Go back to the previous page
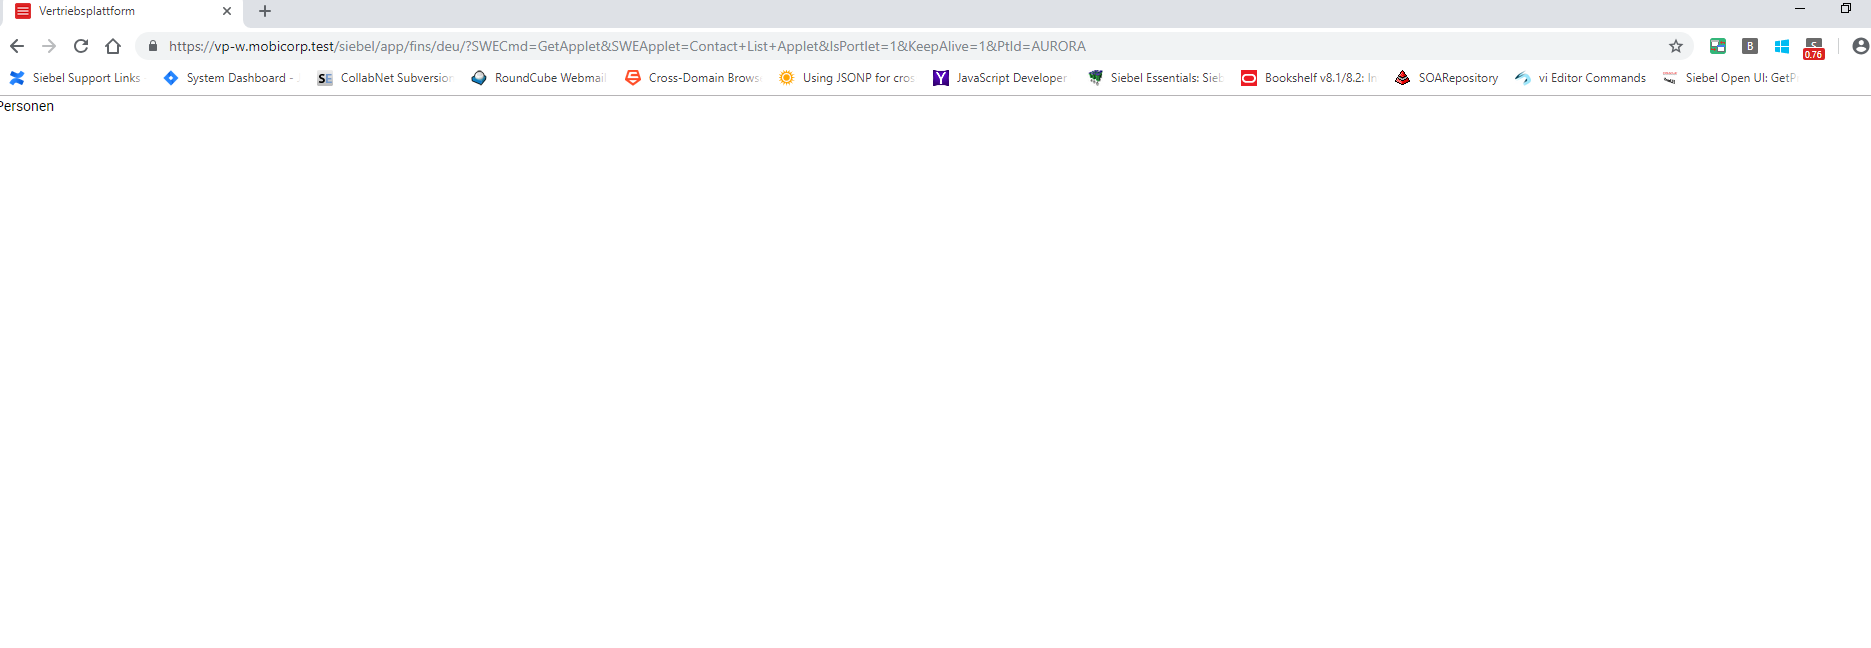Viewport: 1871px width, 648px height. click(17, 46)
